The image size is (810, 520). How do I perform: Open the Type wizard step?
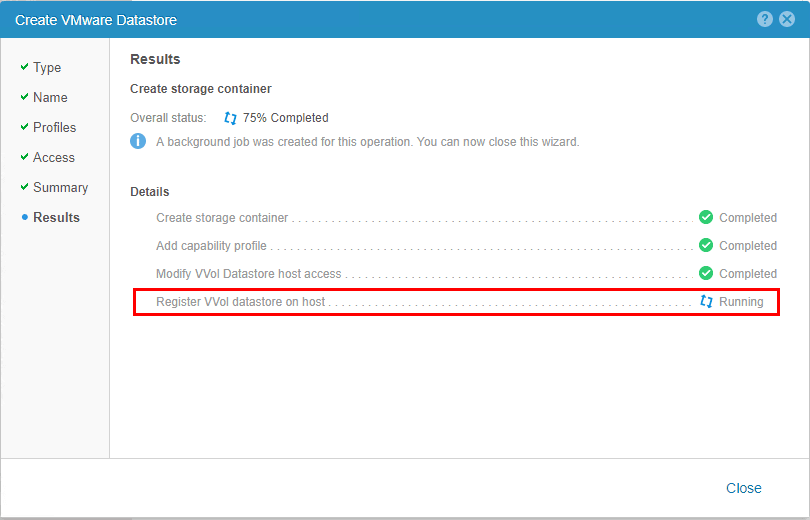coord(47,68)
